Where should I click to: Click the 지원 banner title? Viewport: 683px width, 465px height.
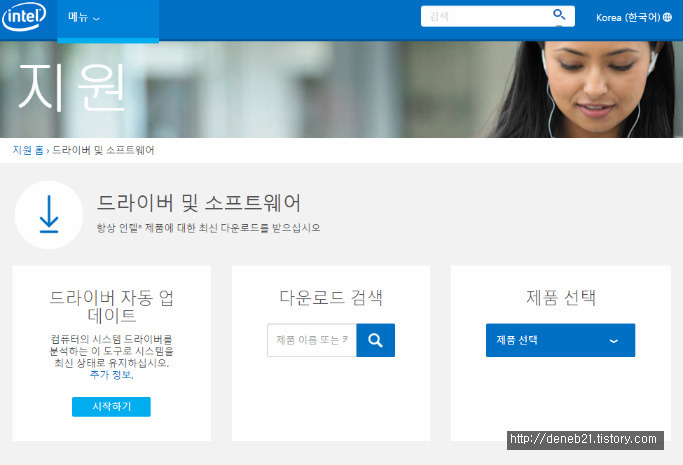click(x=72, y=87)
